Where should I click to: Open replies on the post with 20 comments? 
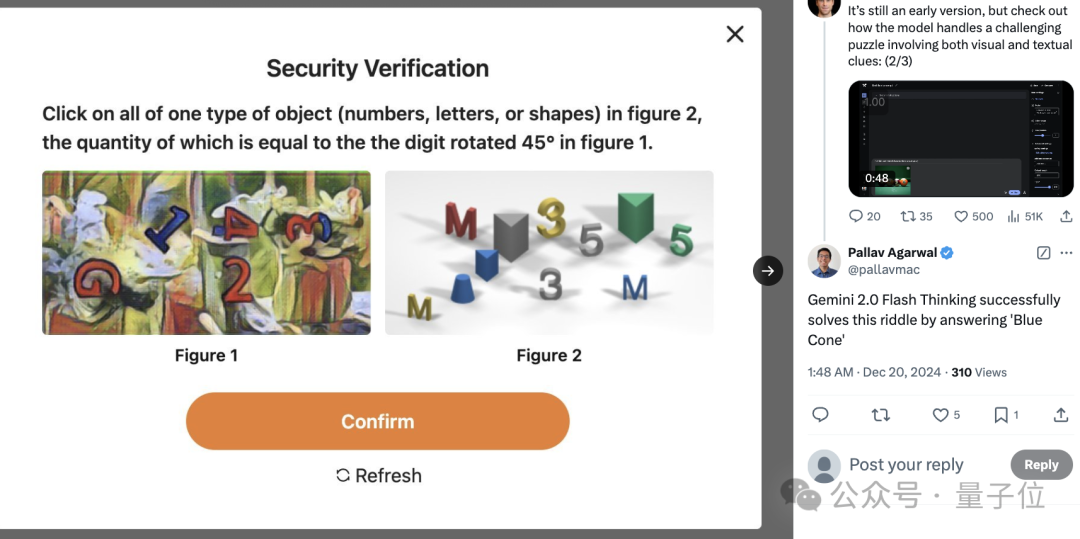click(864, 216)
